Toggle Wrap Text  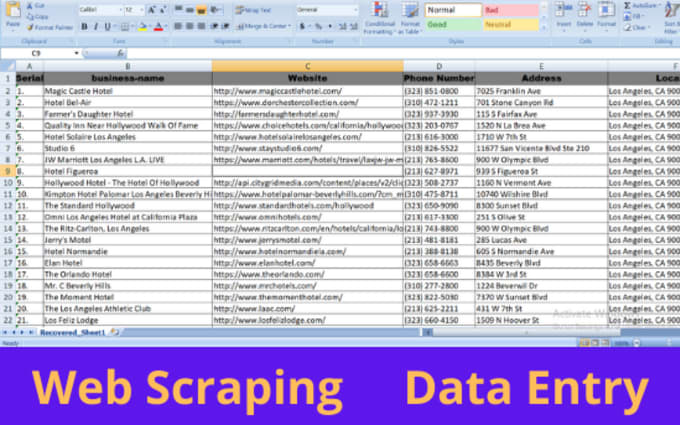(253, 10)
